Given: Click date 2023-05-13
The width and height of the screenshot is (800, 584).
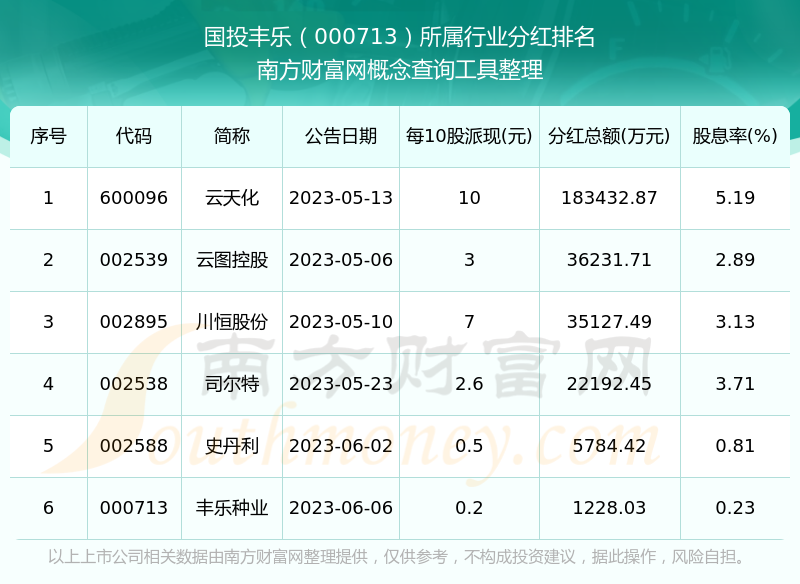Looking at the screenshot, I should pyautogui.click(x=341, y=198).
